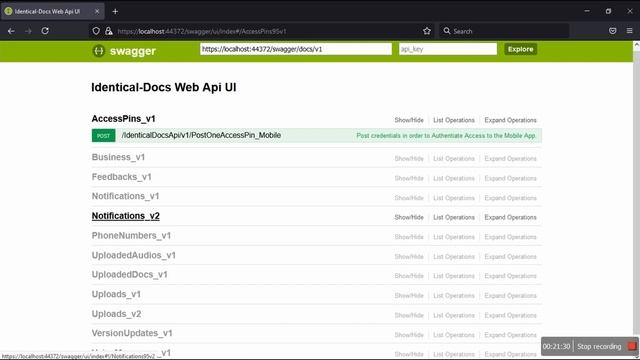Click List Operations for Feedbacks_v1

coord(454,178)
